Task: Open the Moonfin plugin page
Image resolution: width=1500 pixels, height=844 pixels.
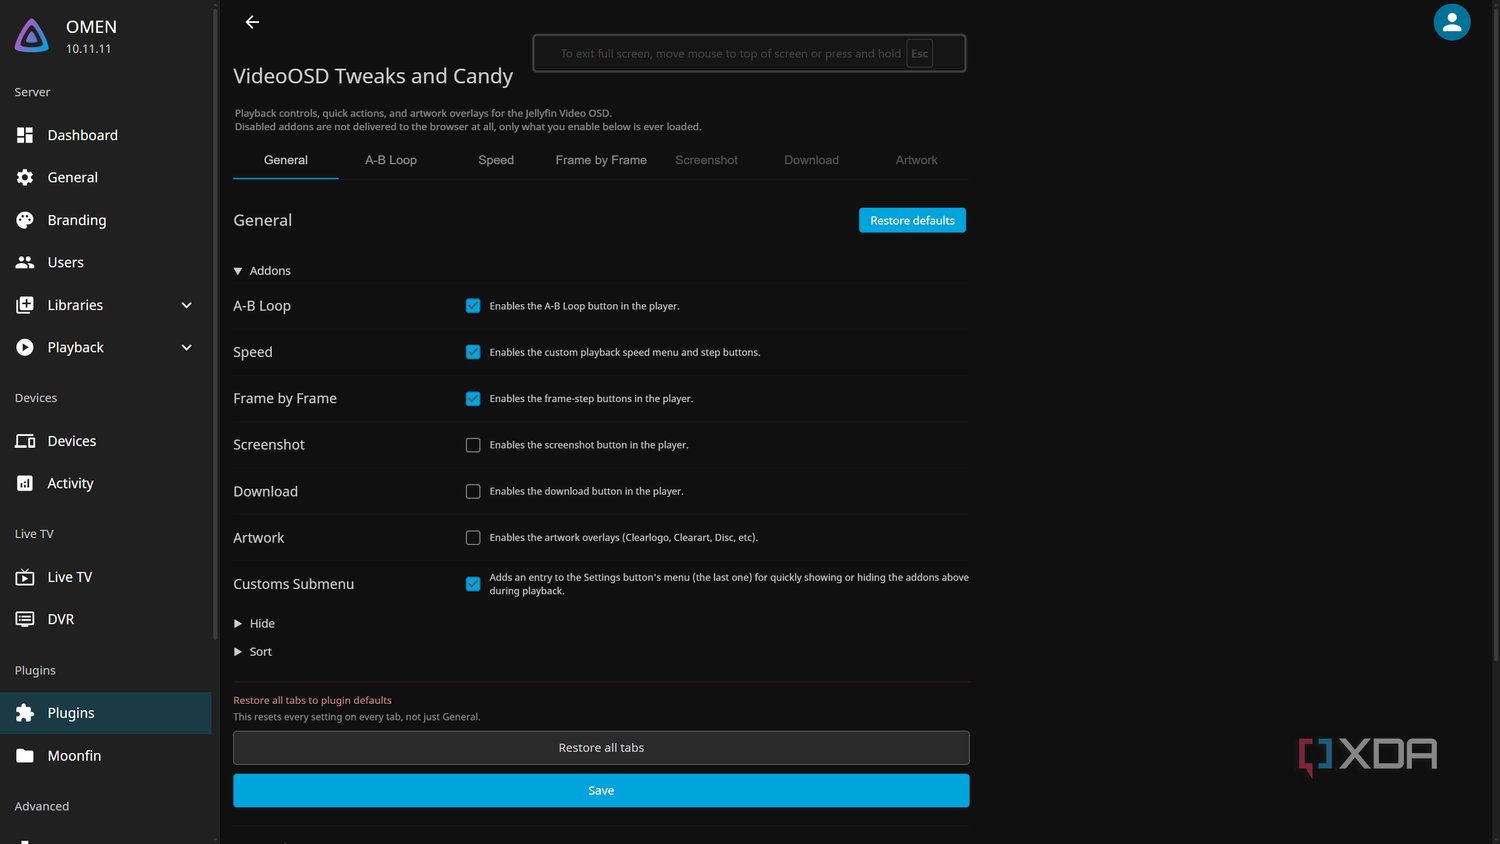Action: 106,756
